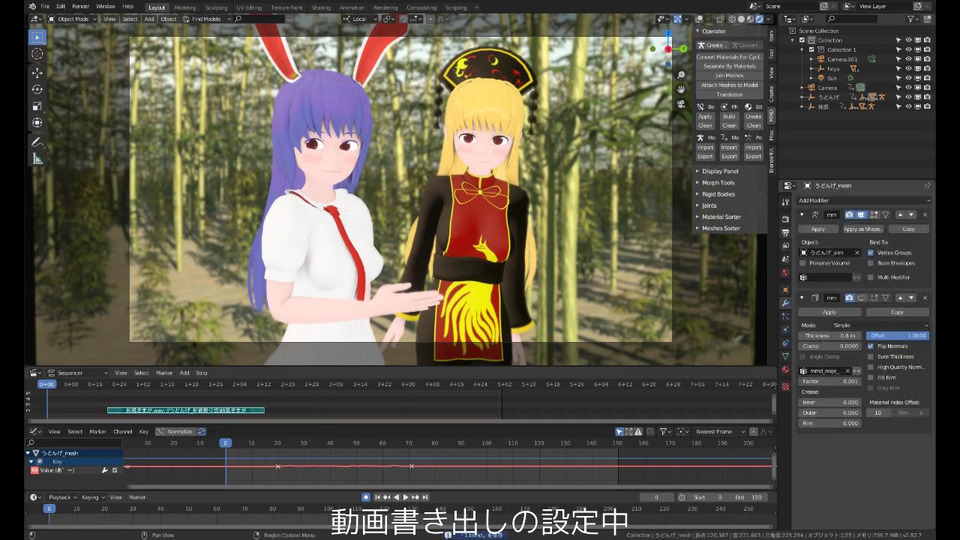
Task: Click the MMD Translation button
Action: pos(729,94)
